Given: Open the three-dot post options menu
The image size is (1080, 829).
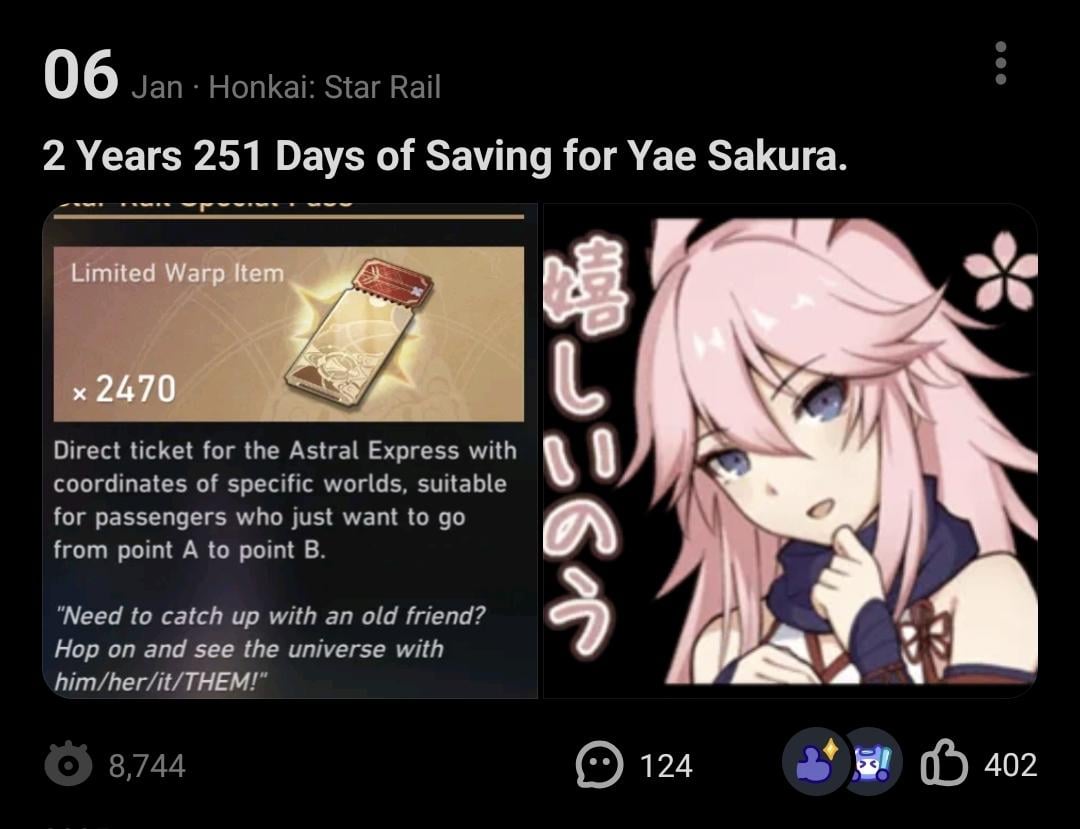Looking at the screenshot, I should 1001,63.
